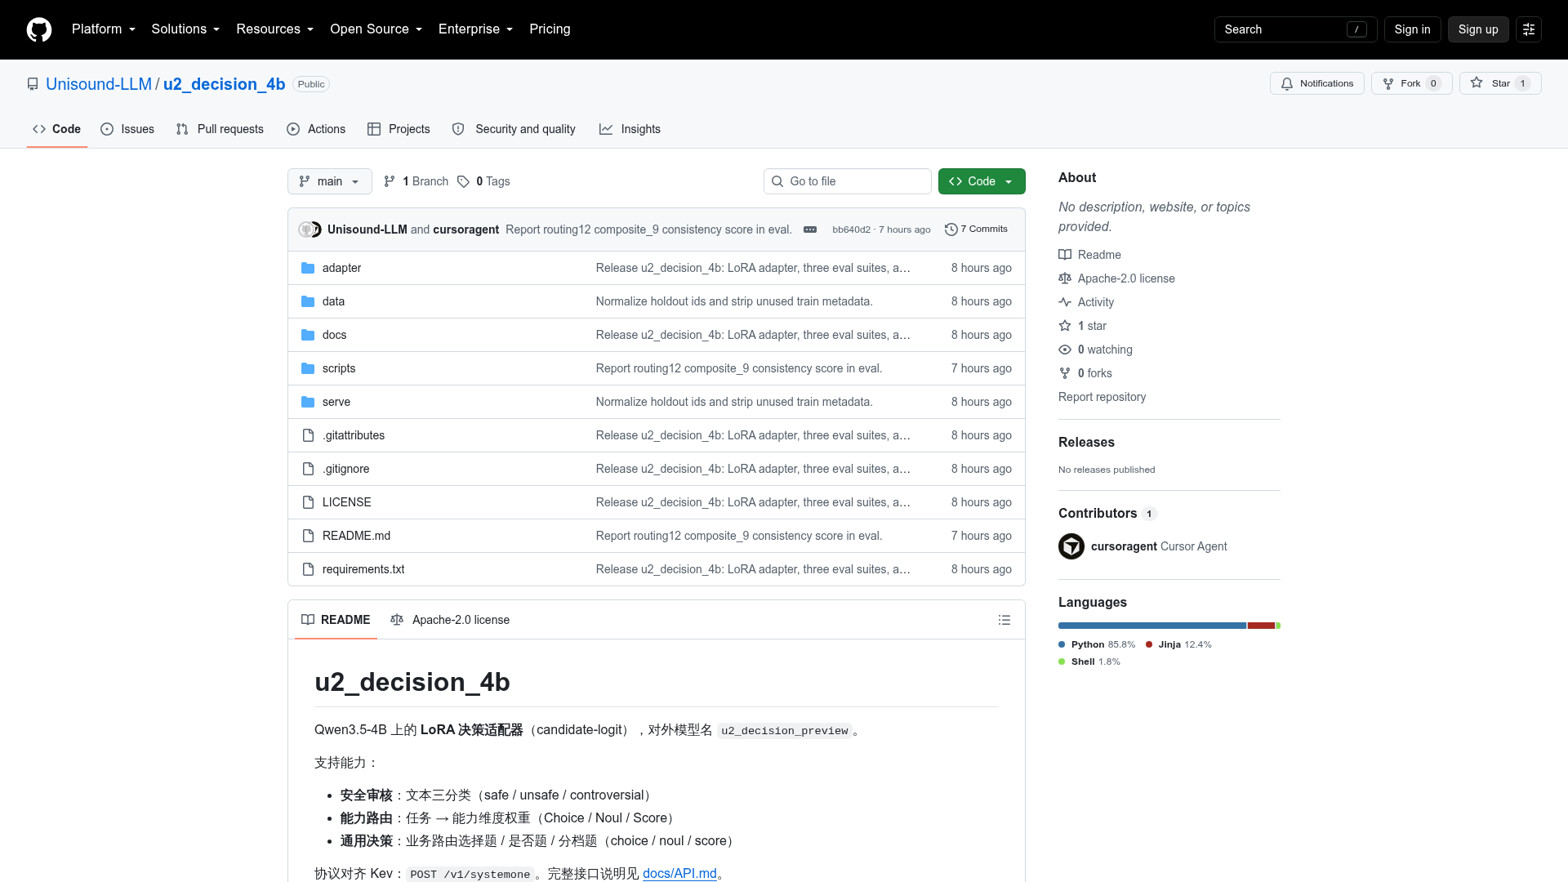Open the Pricing page

[549, 29]
